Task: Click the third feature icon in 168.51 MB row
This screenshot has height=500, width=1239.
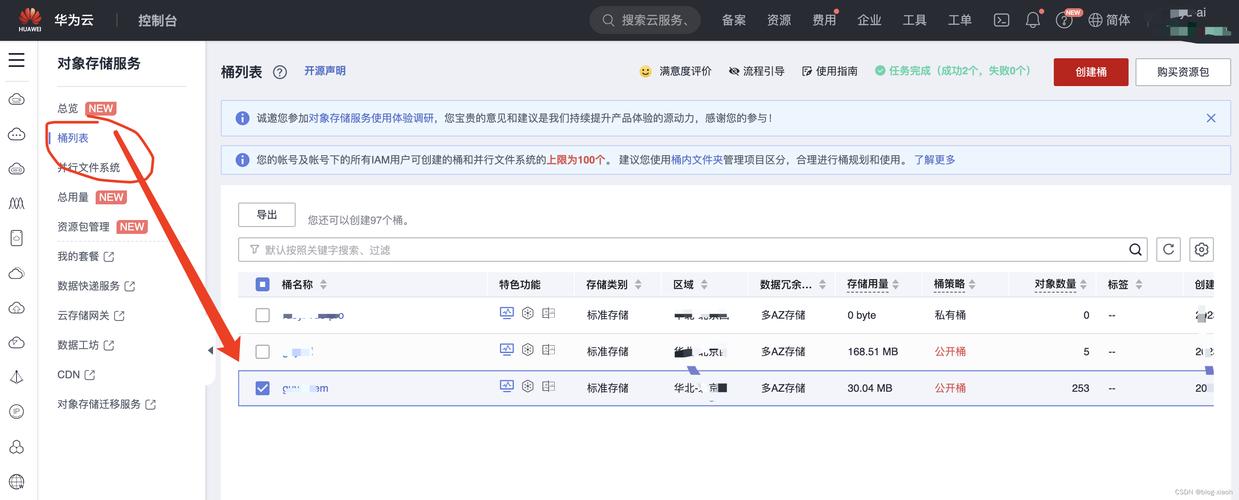Action: 548,351
